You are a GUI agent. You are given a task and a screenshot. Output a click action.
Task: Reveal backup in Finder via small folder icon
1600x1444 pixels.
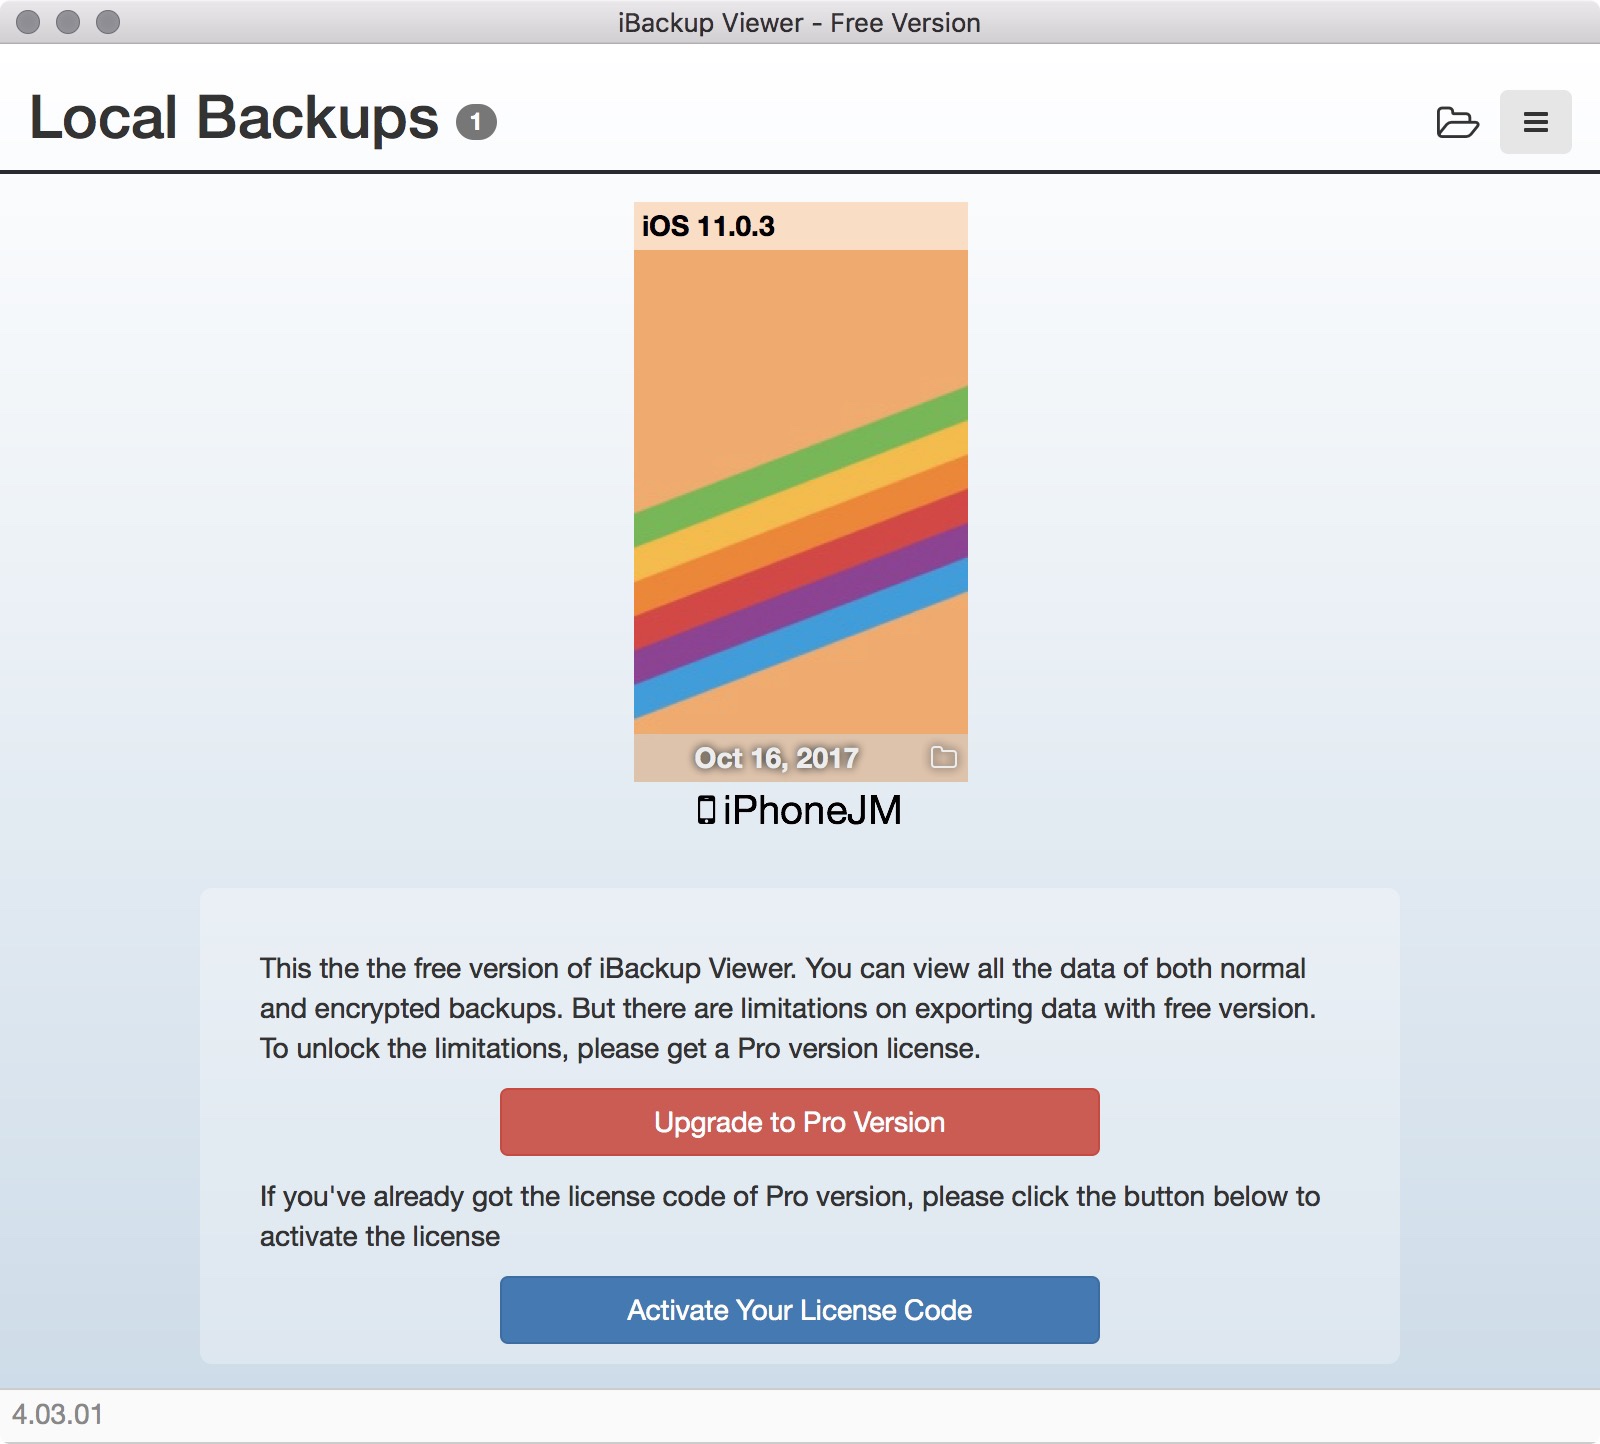tap(943, 757)
